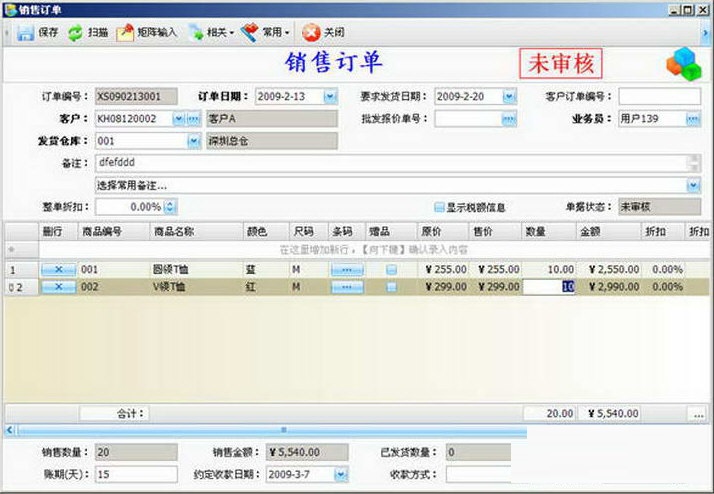Open the Related (相关) toolbar menu
This screenshot has width=714, height=494.
pyautogui.click(x=211, y=33)
